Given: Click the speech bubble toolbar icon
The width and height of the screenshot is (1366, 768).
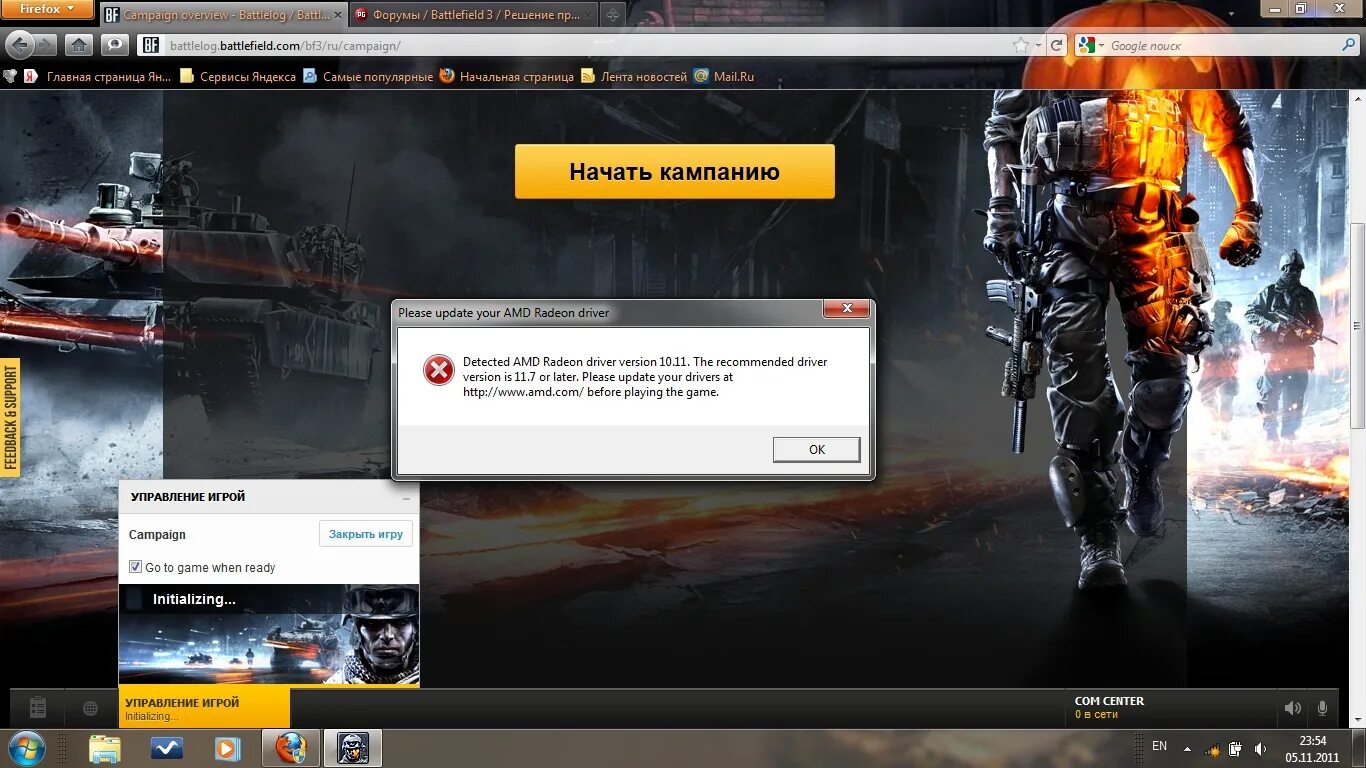Looking at the screenshot, I should 116,45.
